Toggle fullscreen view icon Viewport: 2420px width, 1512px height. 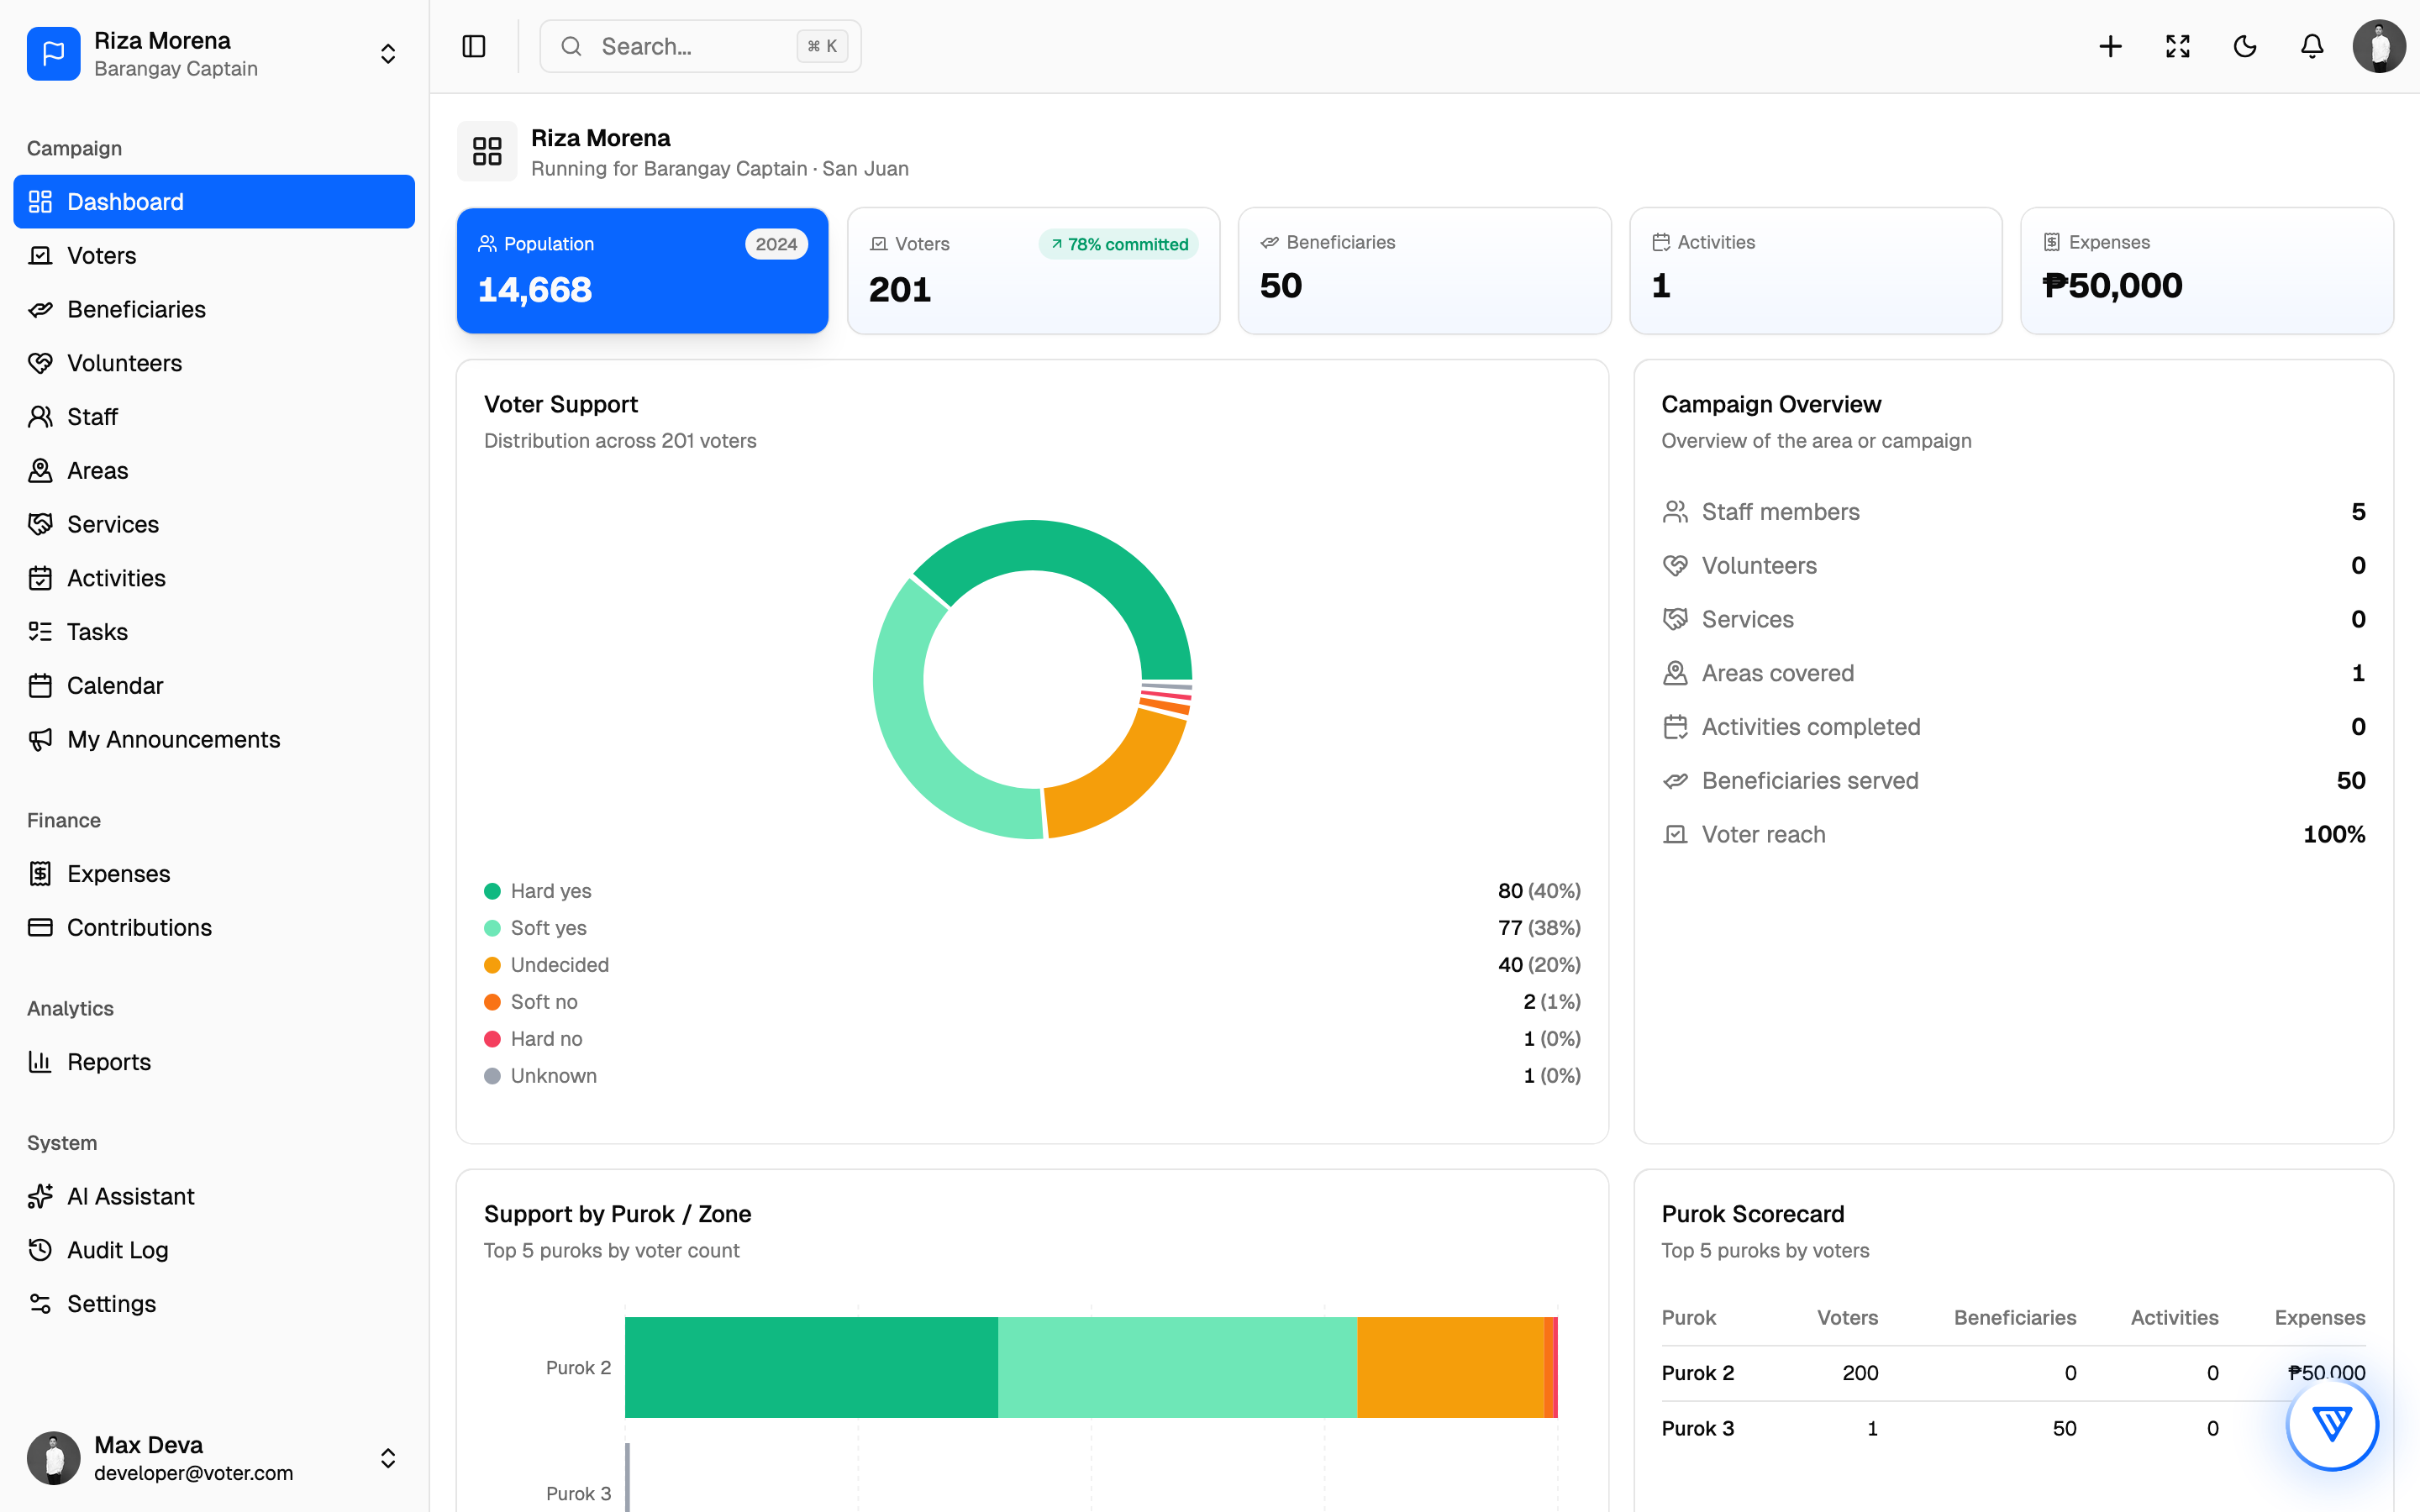2178,46
